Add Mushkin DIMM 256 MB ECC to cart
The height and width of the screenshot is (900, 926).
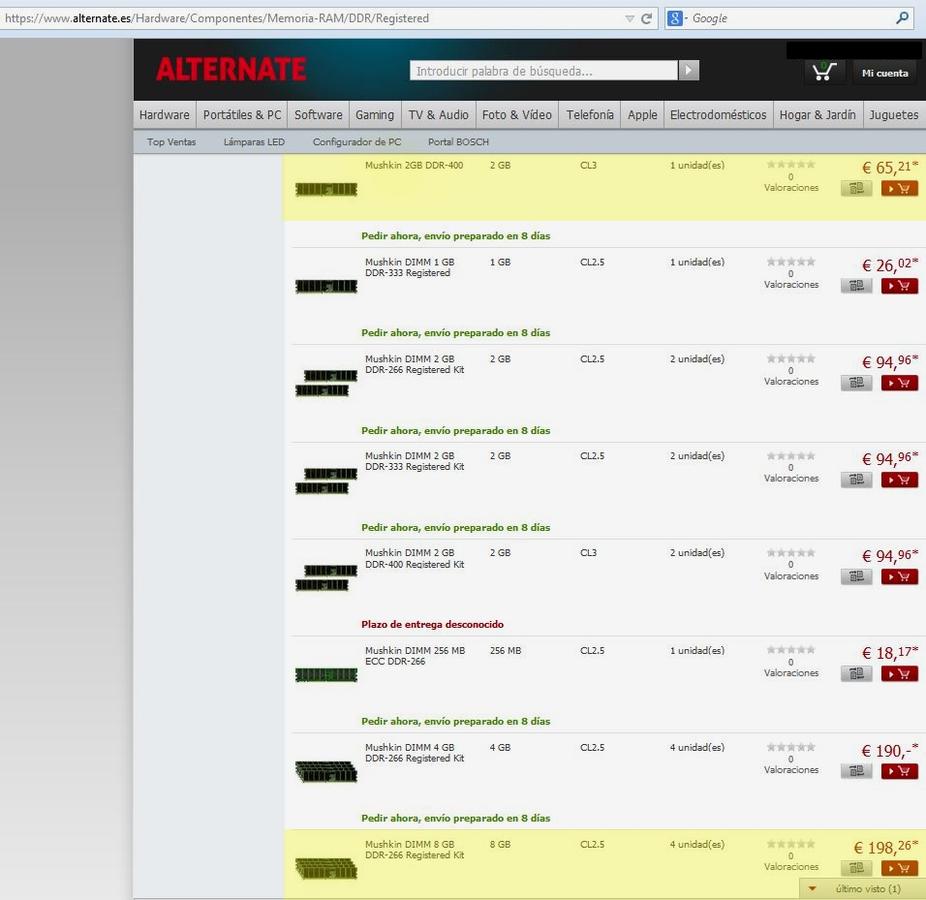tap(899, 674)
